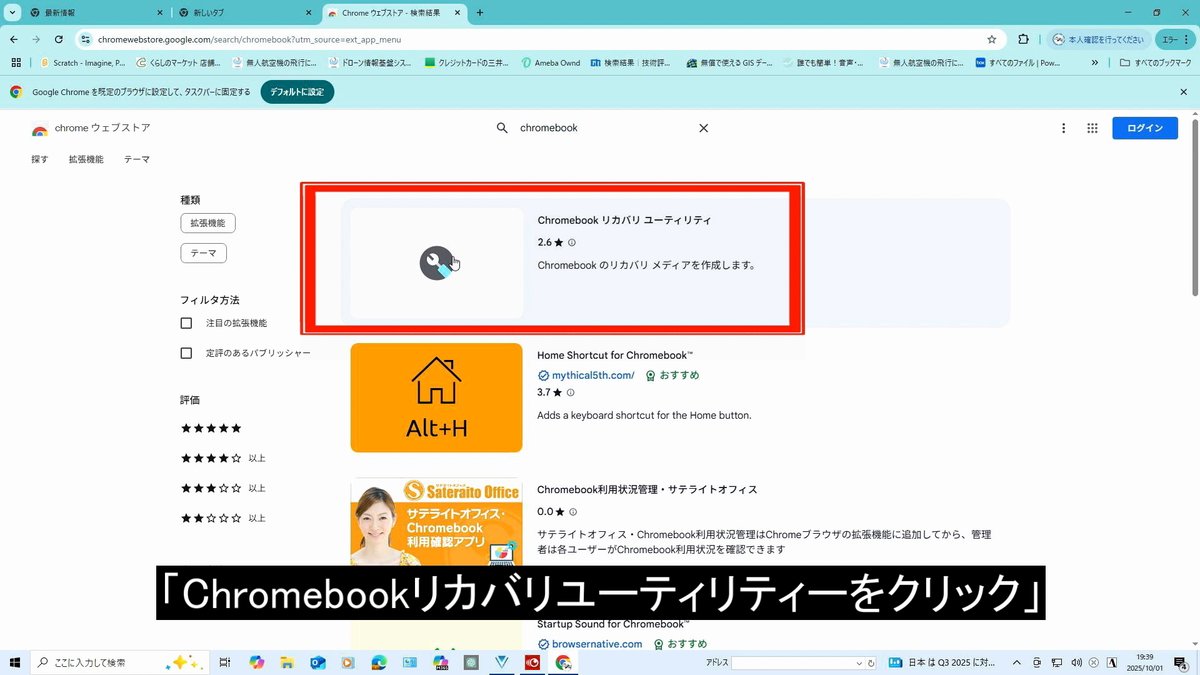Reload the current page with the refresh icon
This screenshot has width=1200, height=675.
59,39
